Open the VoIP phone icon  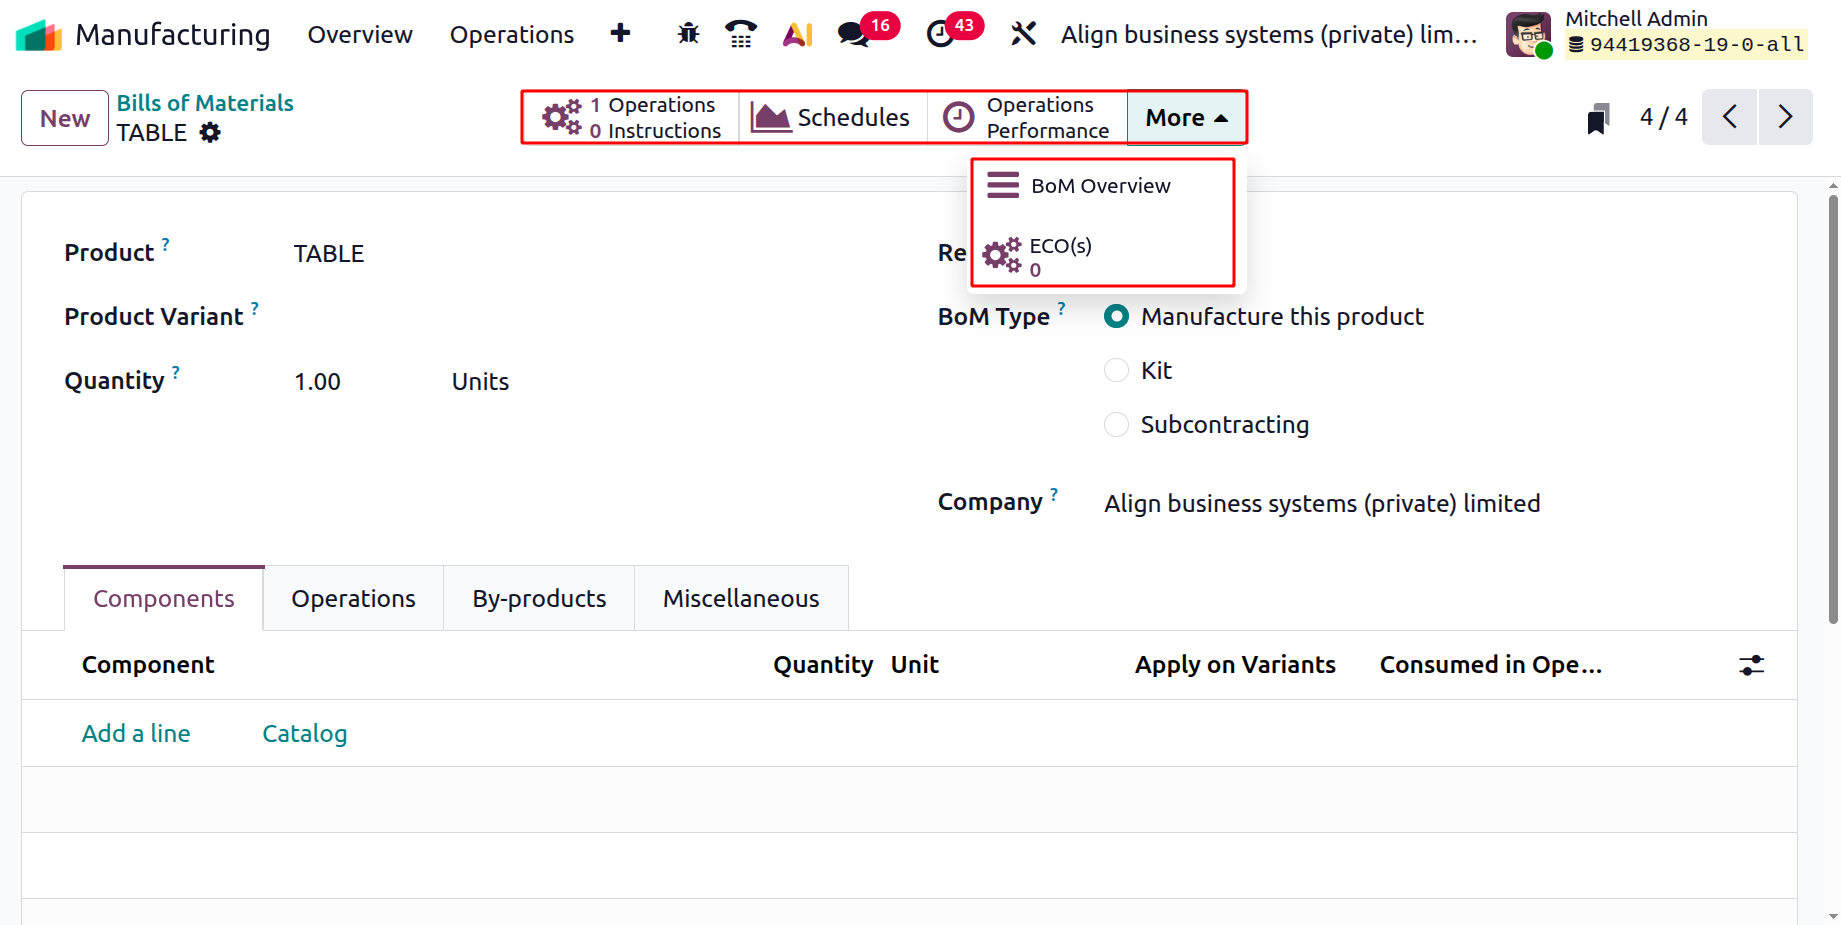[740, 34]
